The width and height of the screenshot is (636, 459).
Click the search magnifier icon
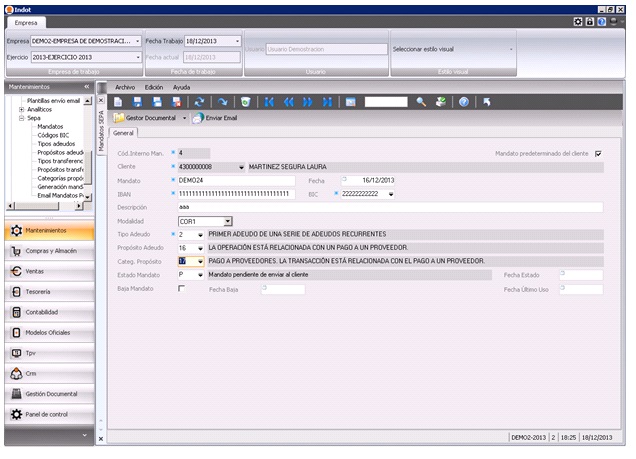(421, 102)
